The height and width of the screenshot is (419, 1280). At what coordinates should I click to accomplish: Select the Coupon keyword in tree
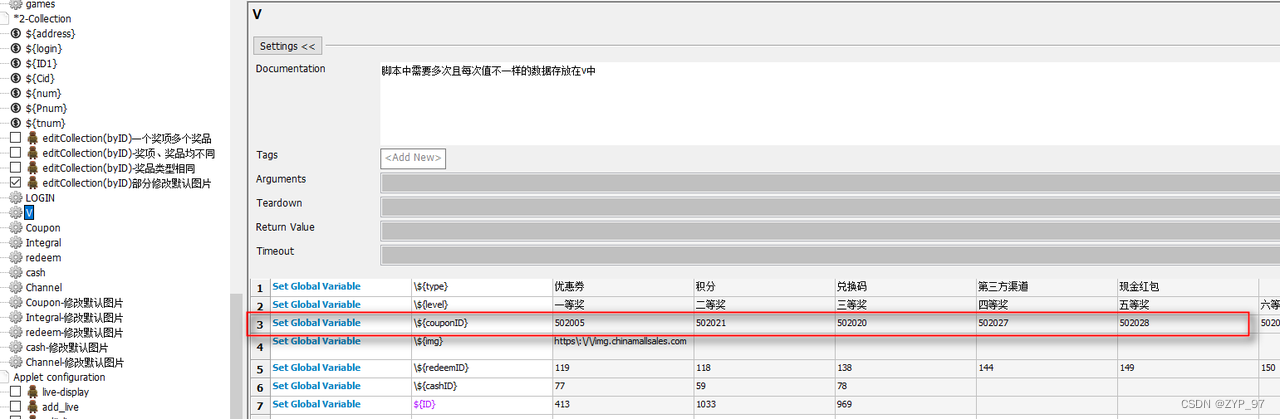tap(43, 228)
